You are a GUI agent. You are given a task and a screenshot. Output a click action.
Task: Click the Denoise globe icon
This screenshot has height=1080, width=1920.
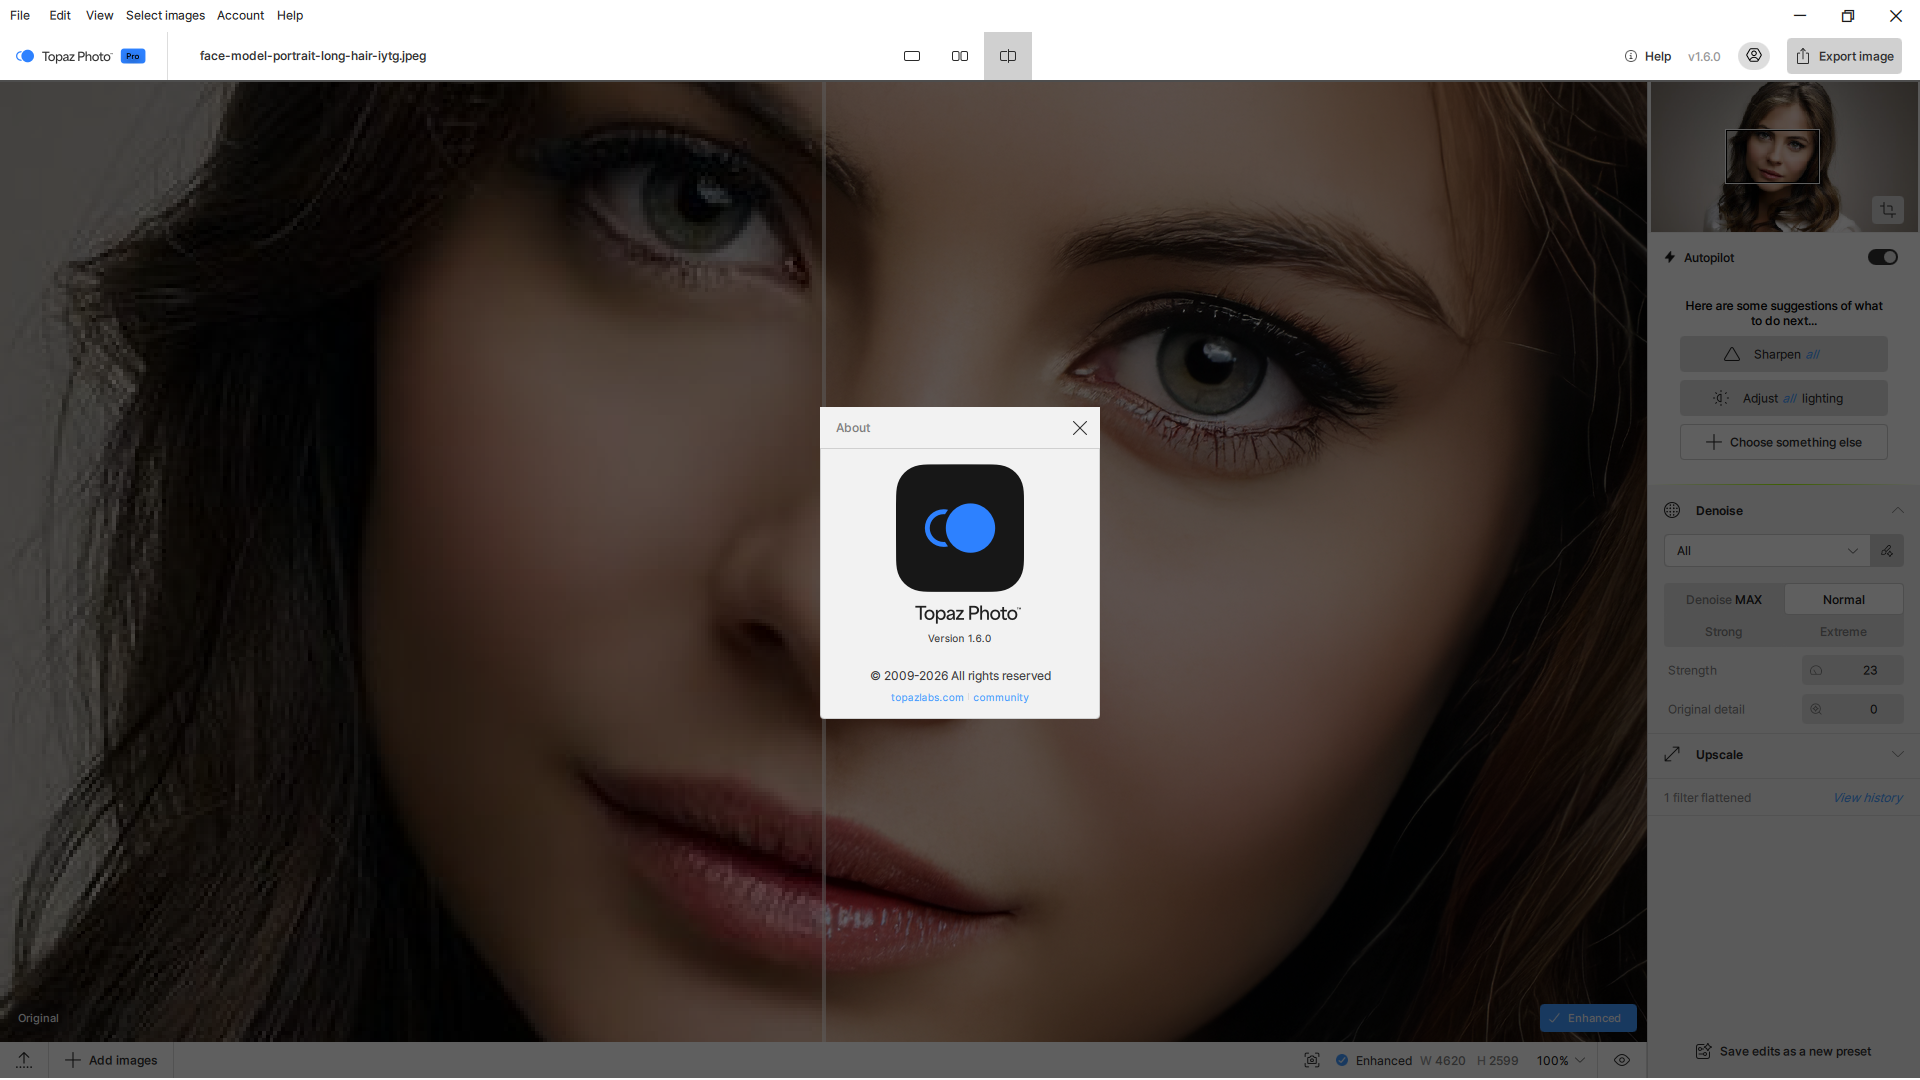point(1672,510)
